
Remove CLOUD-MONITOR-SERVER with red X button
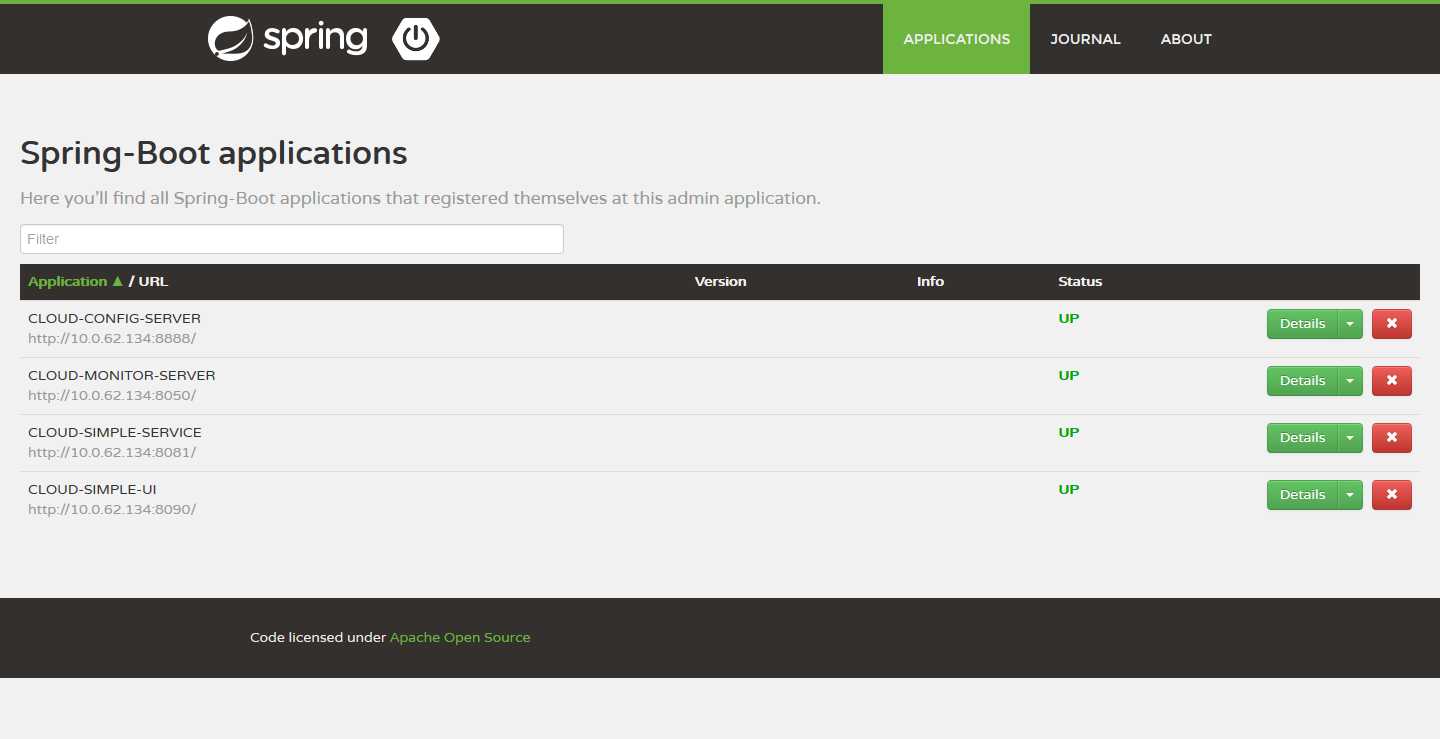1392,381
